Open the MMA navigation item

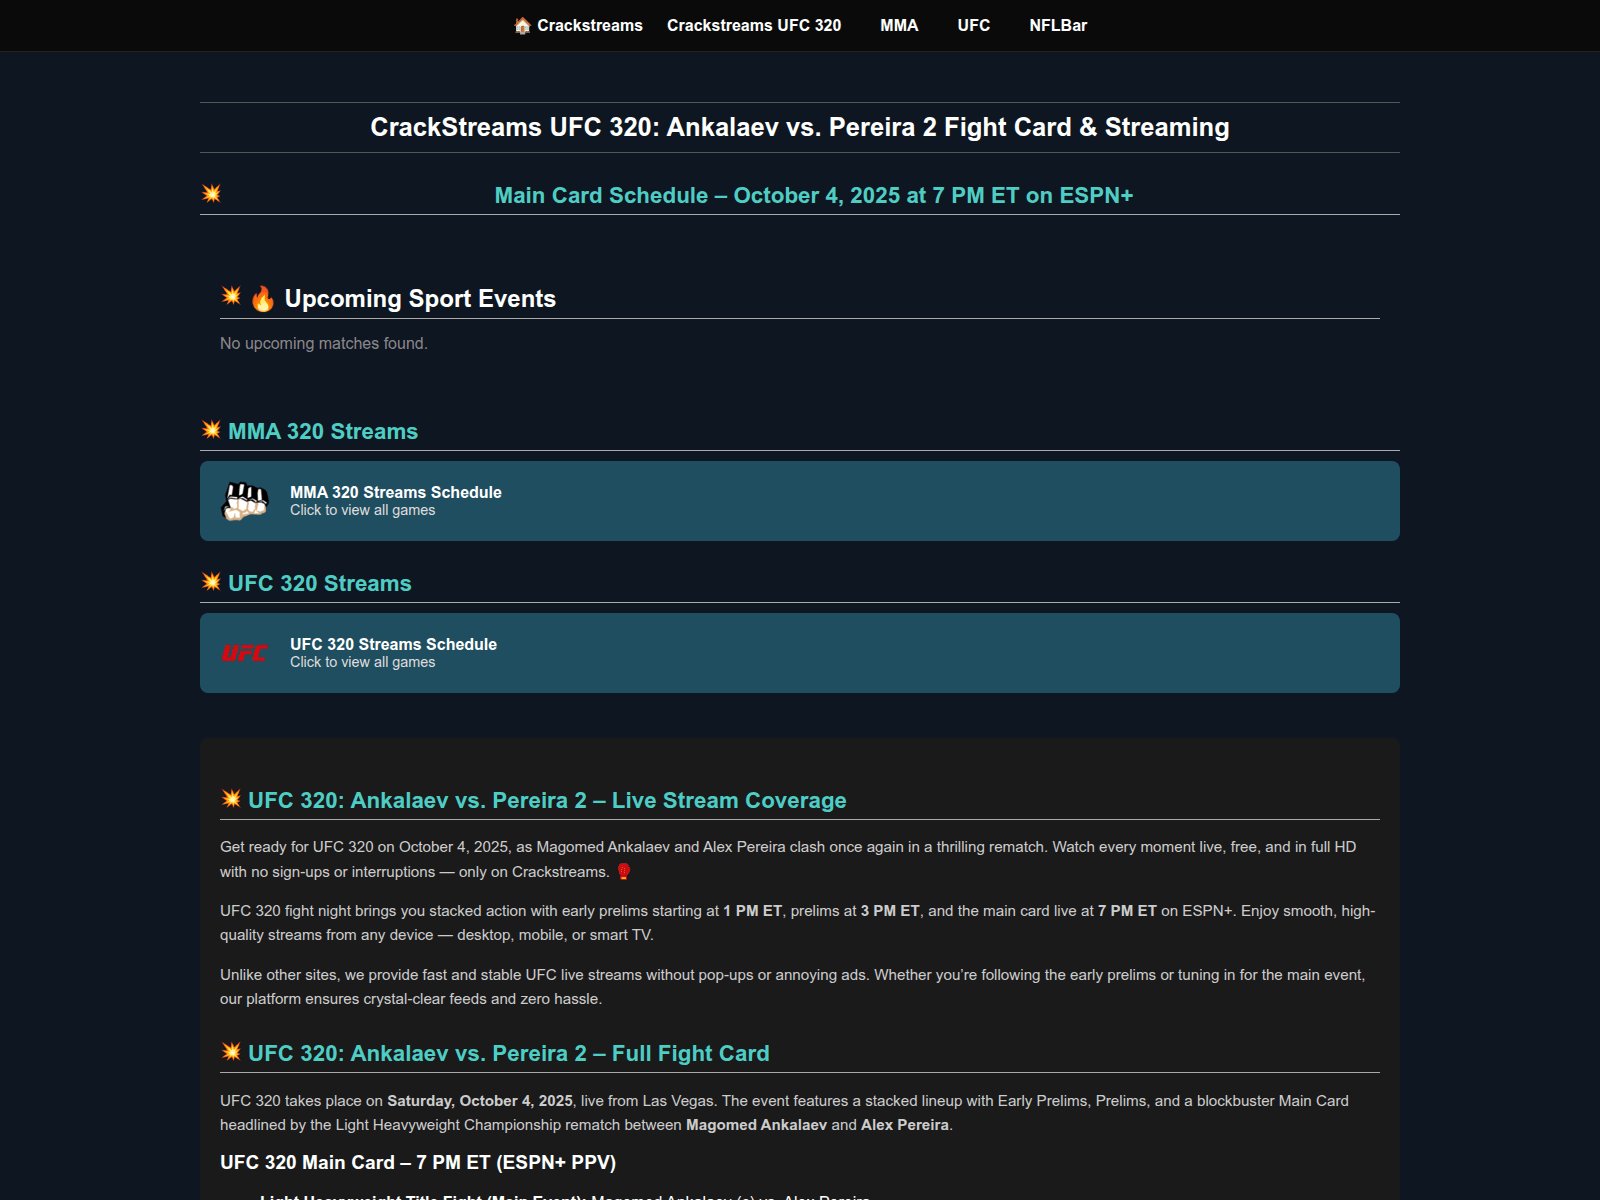(899, 25)
